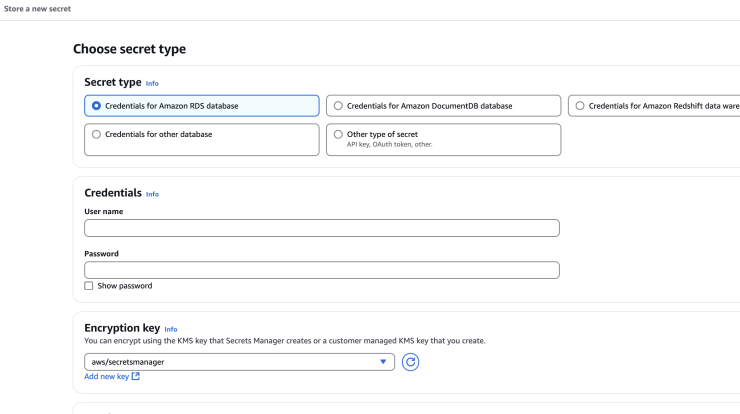740x414 pixels.
Task: Click the Add new key link
Action: tap(107, 376)
